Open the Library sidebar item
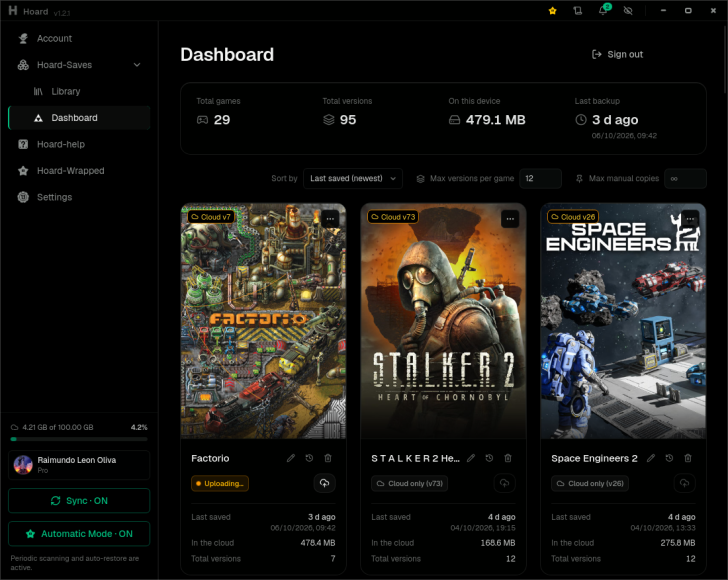Screen dimensions: 728x580 pyautogui.click(x=79, y=91)
